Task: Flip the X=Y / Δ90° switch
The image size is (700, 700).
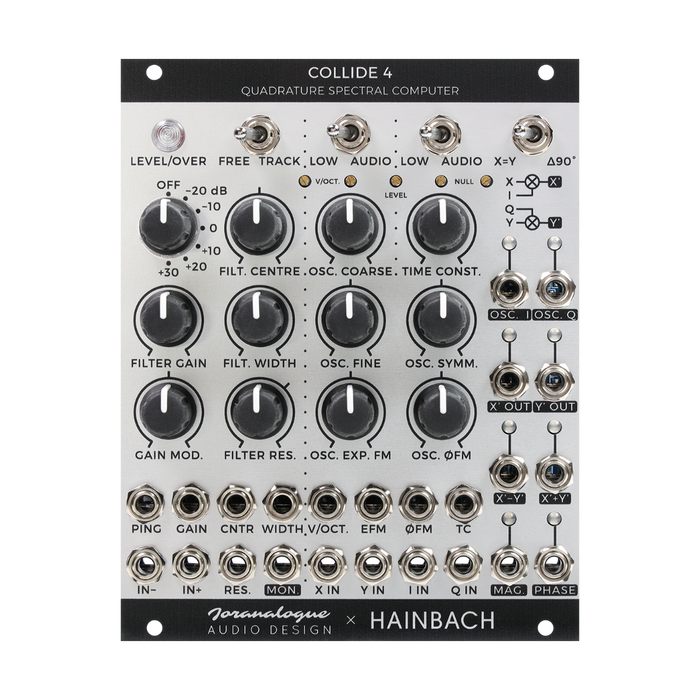Action: (x=533, y=133)
